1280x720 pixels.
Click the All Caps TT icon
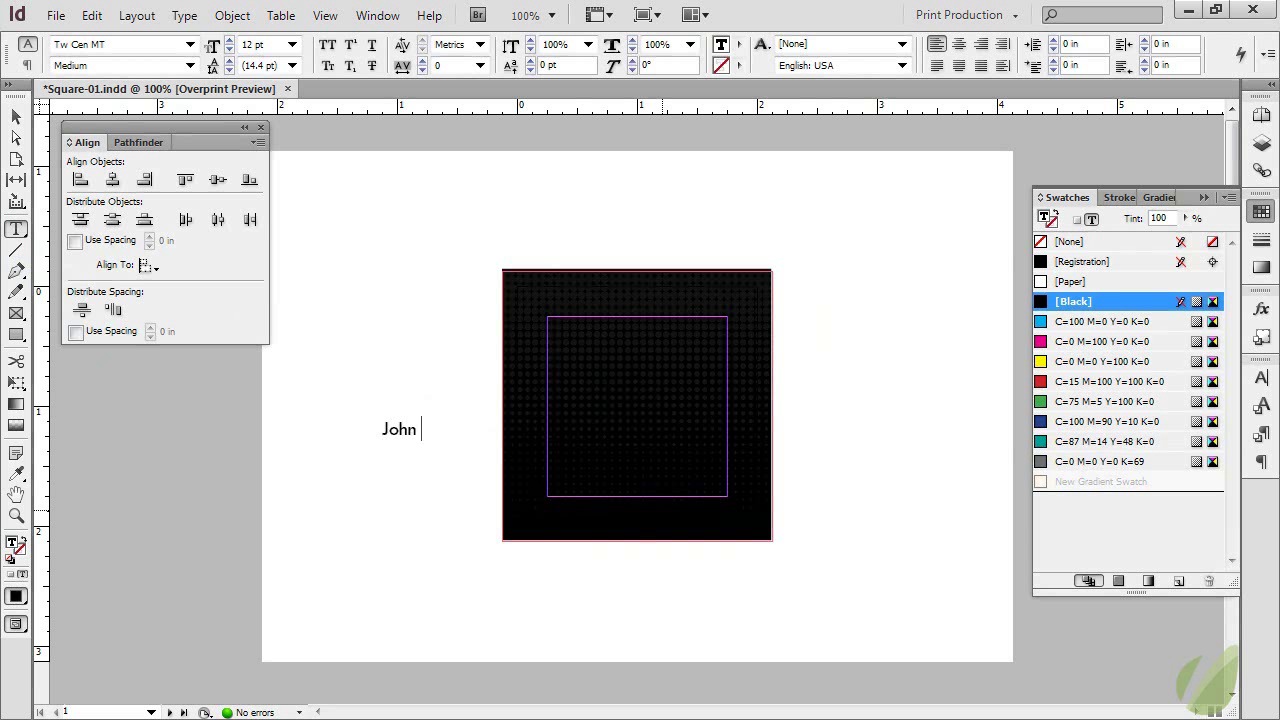328,45
